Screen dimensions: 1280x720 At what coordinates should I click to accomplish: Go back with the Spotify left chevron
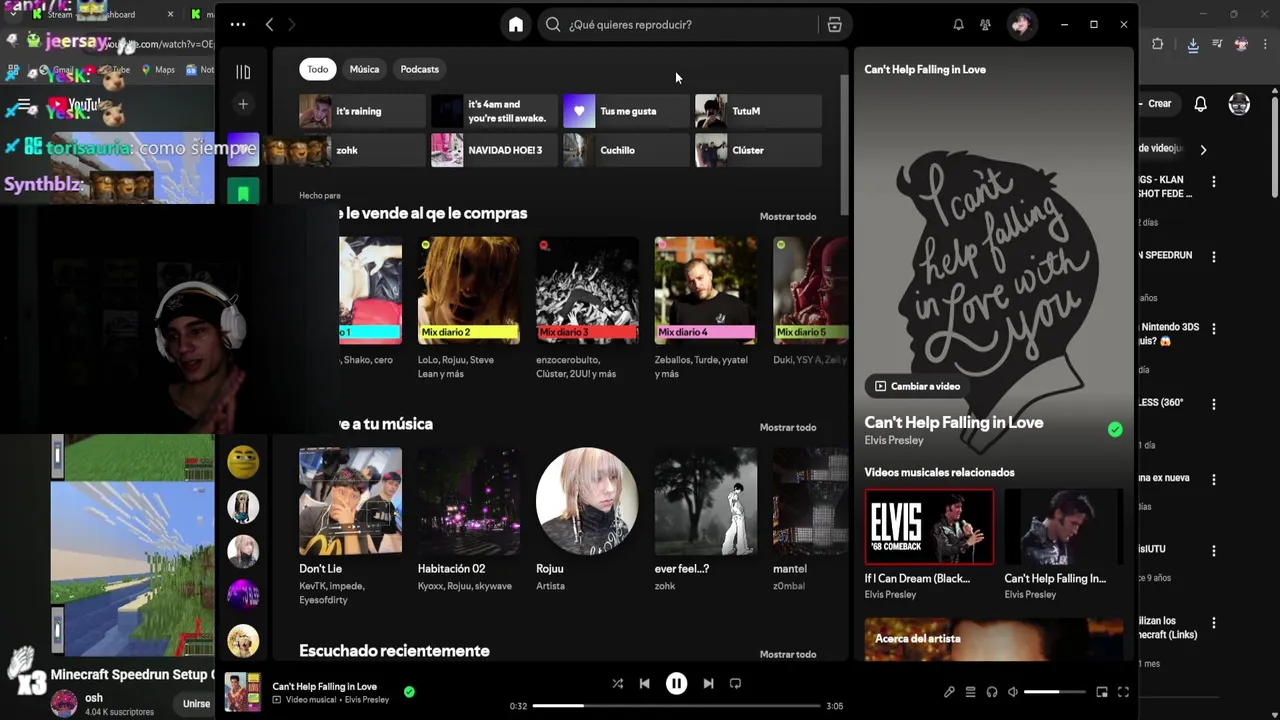tap(269, 24)
